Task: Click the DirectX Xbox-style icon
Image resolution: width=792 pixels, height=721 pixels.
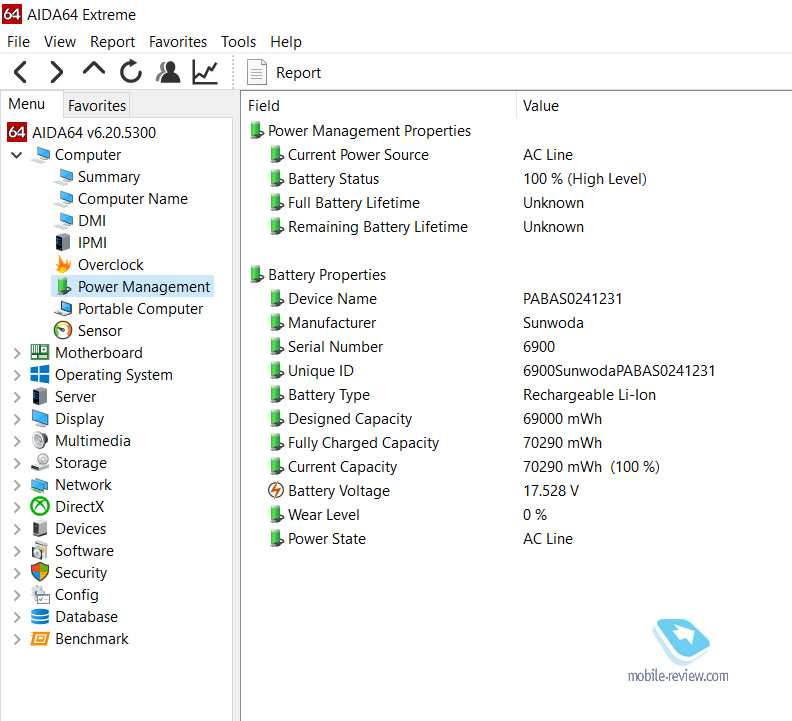Action: click(40, 506)
